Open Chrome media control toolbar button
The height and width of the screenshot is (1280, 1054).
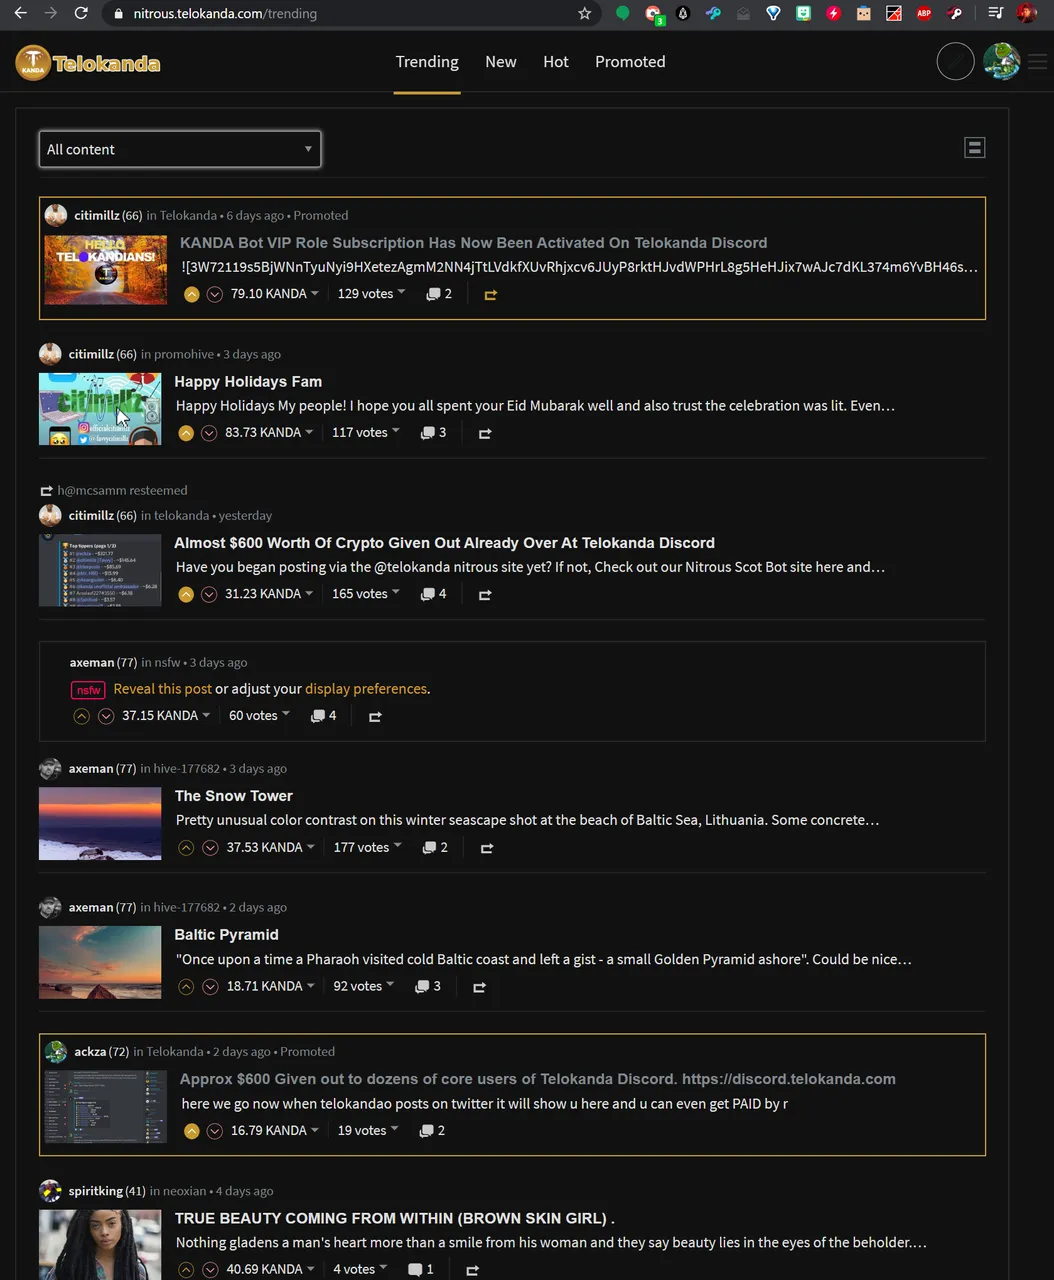tap(995, 14)
